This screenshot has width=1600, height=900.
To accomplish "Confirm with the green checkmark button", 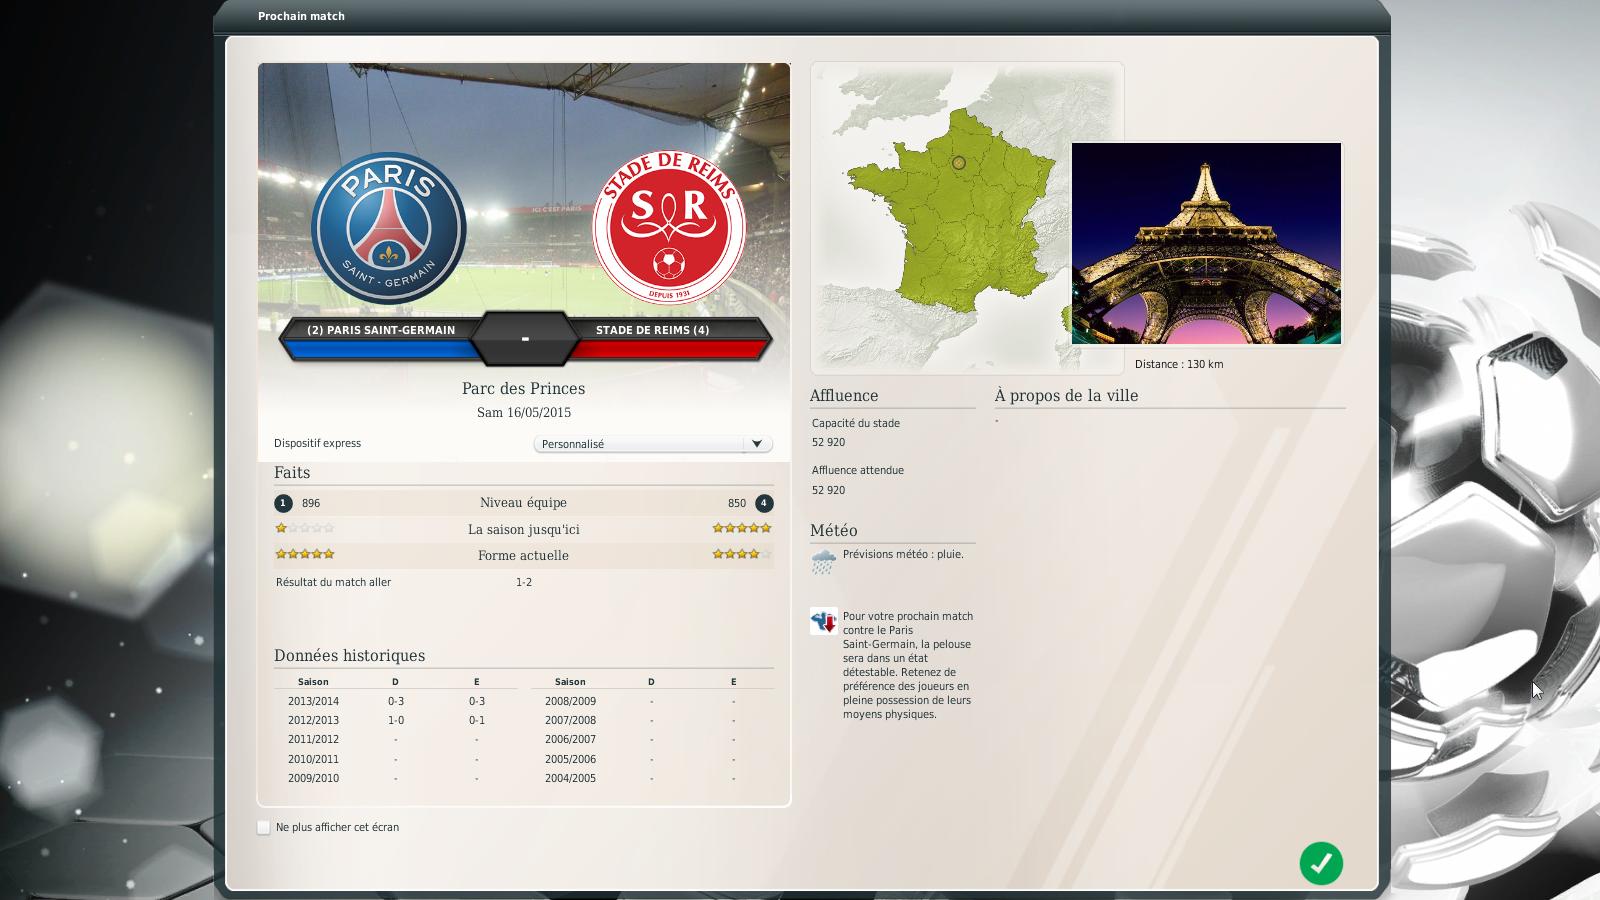I will [x=1321, y=863].
